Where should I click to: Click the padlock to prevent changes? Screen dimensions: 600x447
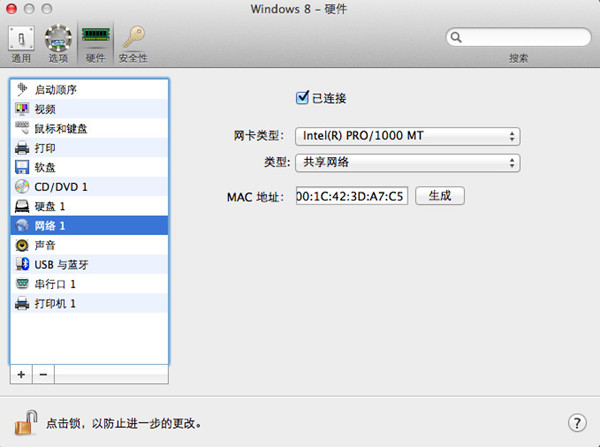point(26,423)
